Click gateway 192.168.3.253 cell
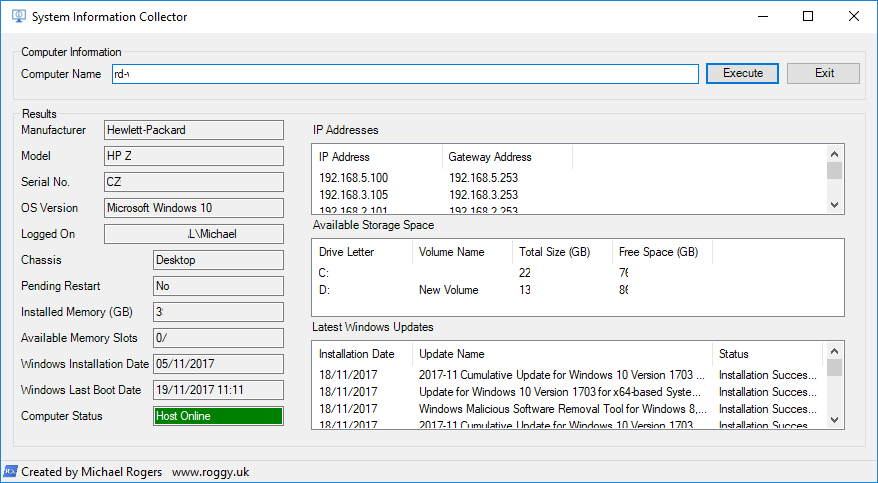878x483 pixels. click(483, 195)
